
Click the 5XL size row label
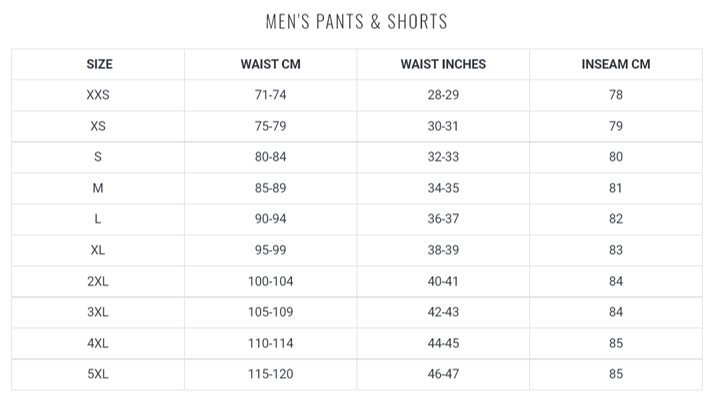pyautogui.click(x=98, y=374)
